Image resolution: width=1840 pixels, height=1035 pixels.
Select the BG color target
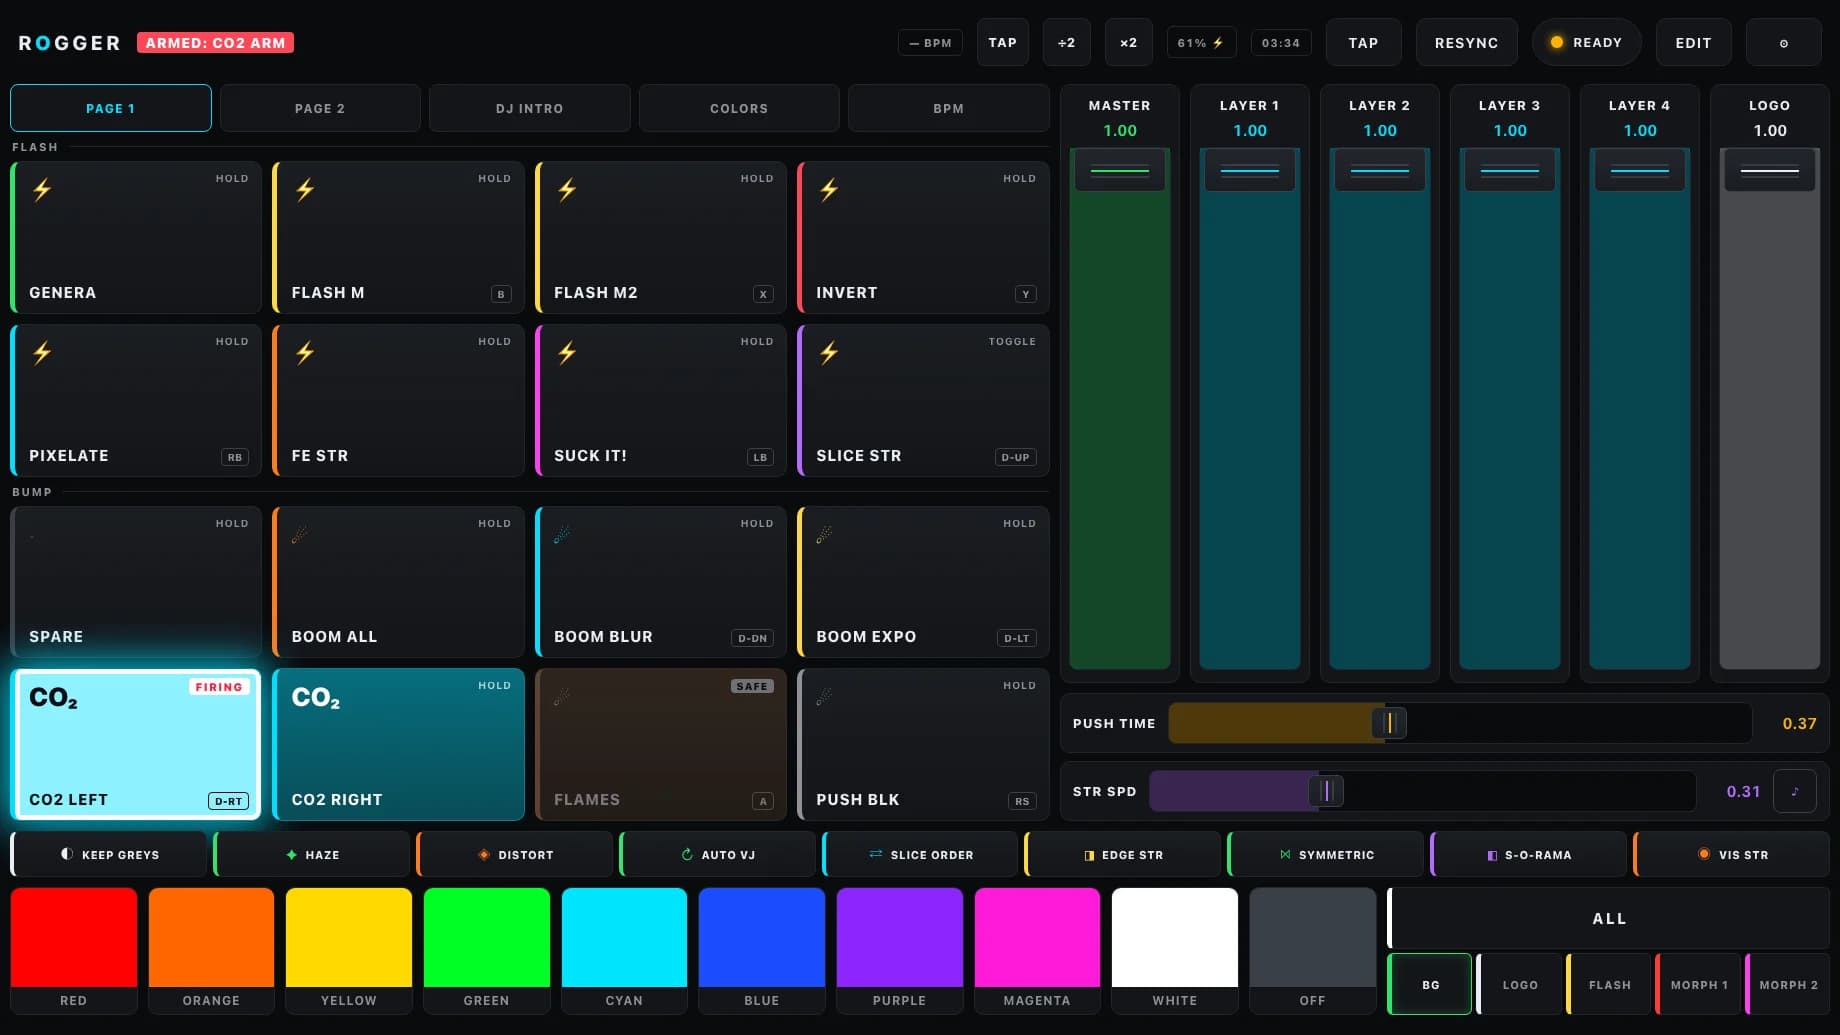click(1430, 985)
